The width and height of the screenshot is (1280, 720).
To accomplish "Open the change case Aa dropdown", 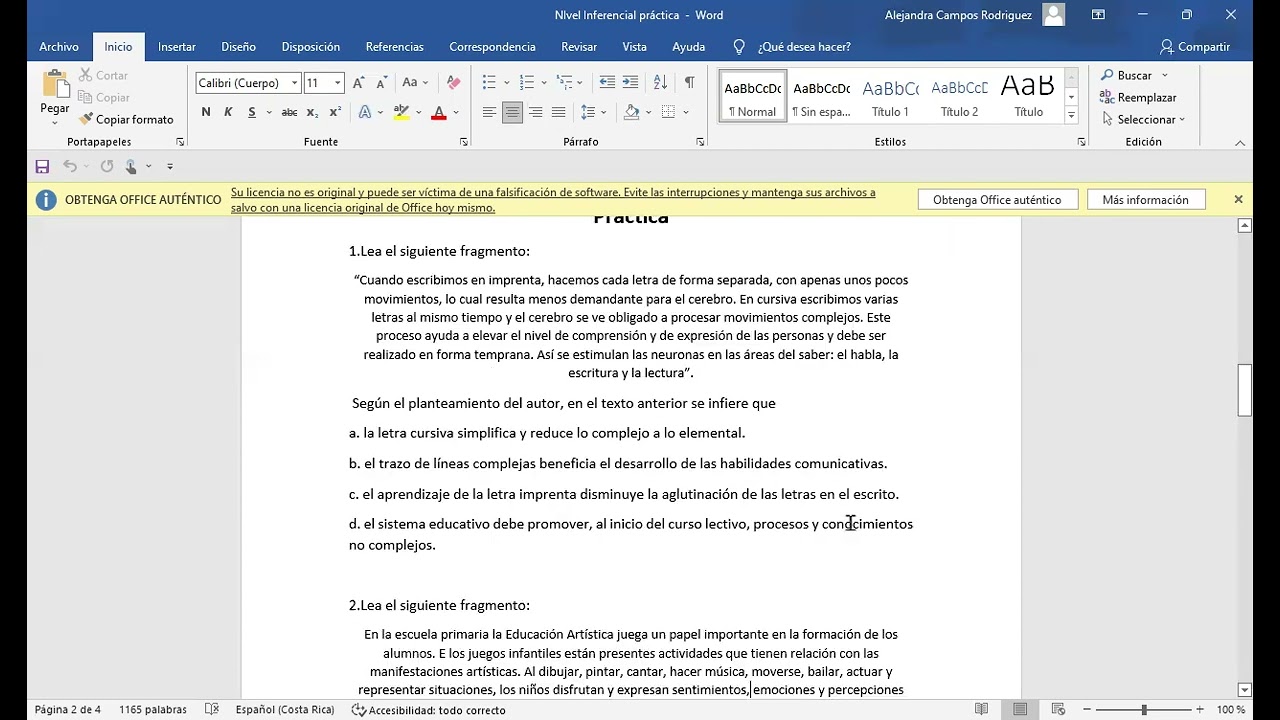I will 415,83.
